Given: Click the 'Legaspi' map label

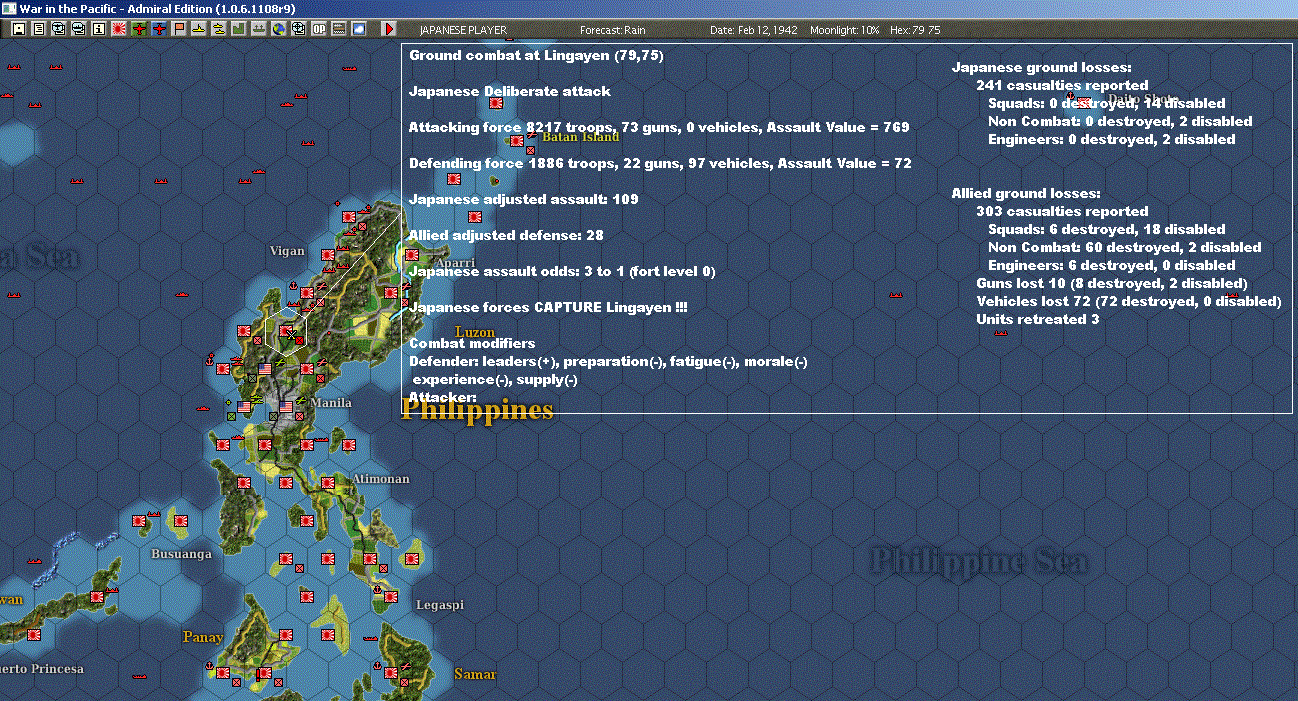Looking at the screenshot, I should (x=440, y=605).
